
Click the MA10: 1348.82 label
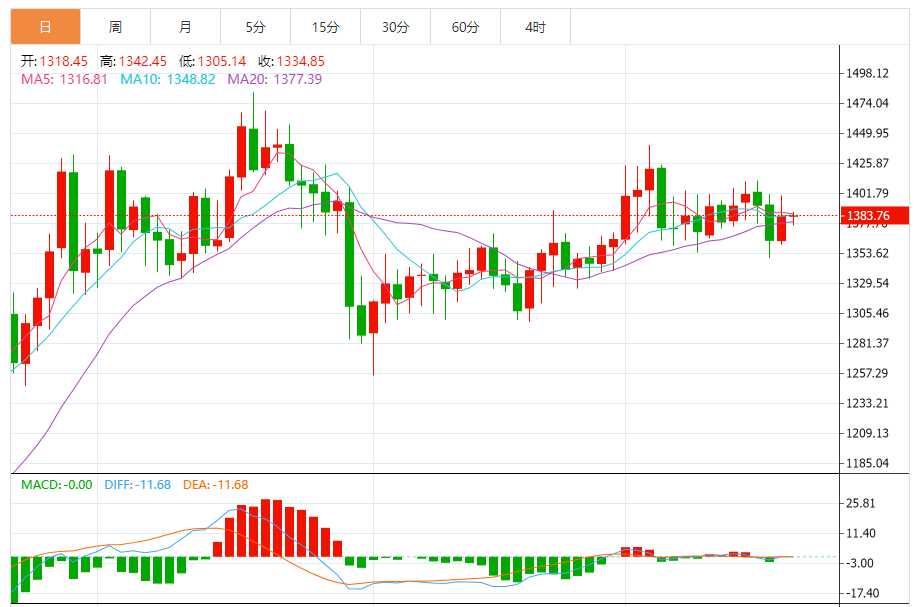tap(168, 79)
